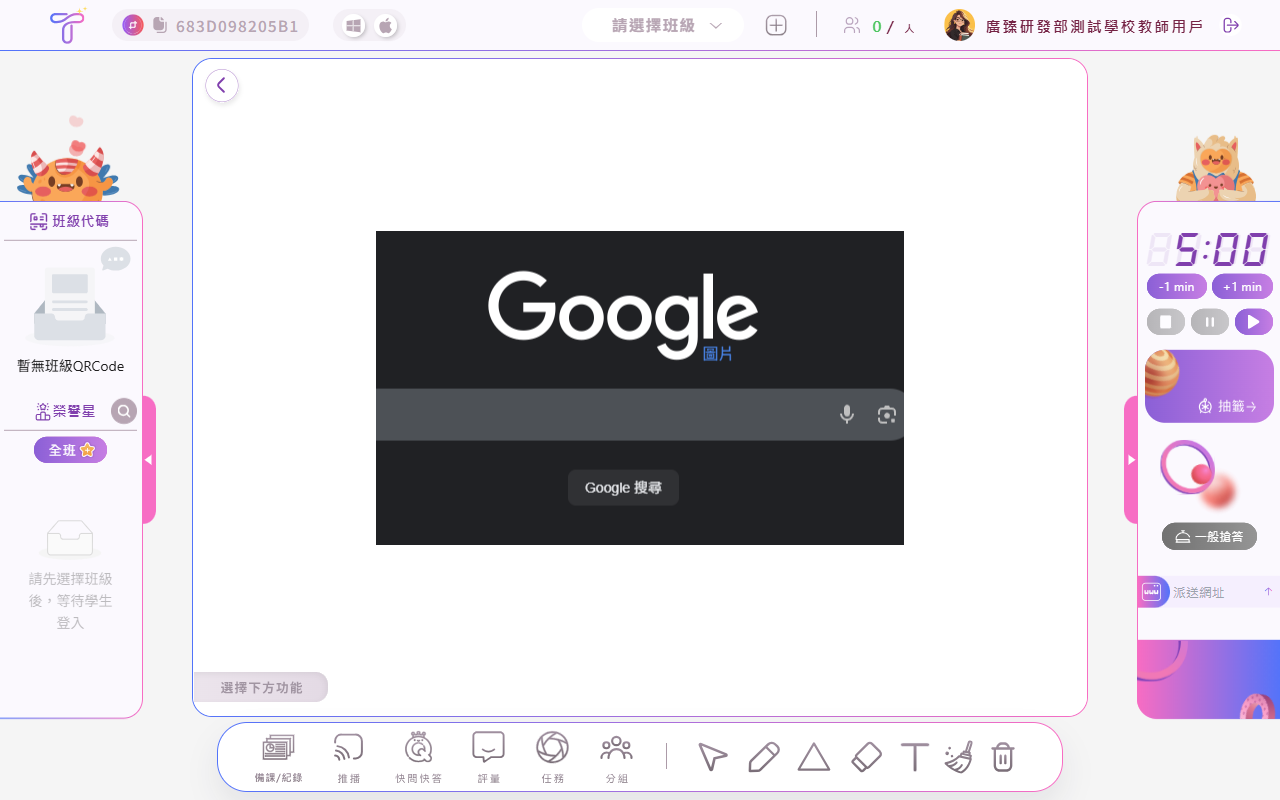Click the refresh code icon in header
The width and height of the screenshot is (1280, 800).
click(x=133, y=25)
